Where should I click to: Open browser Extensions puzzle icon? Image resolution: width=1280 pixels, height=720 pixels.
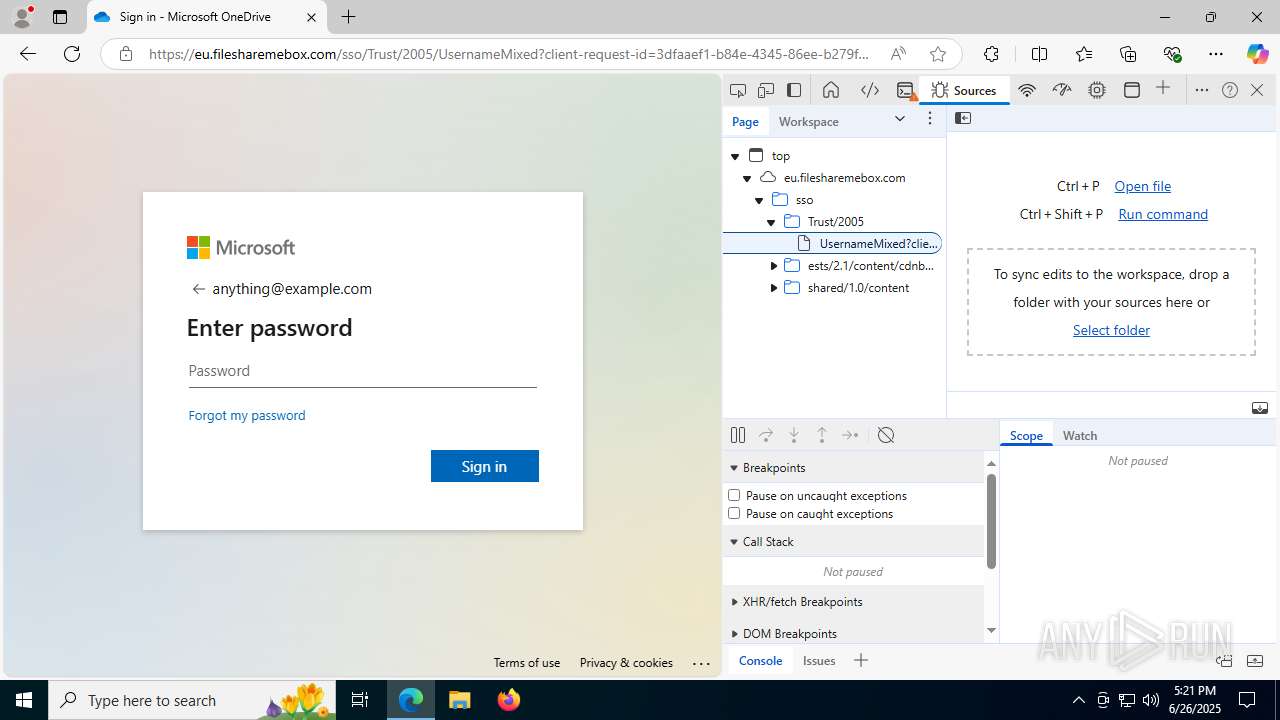pos(991,54)
